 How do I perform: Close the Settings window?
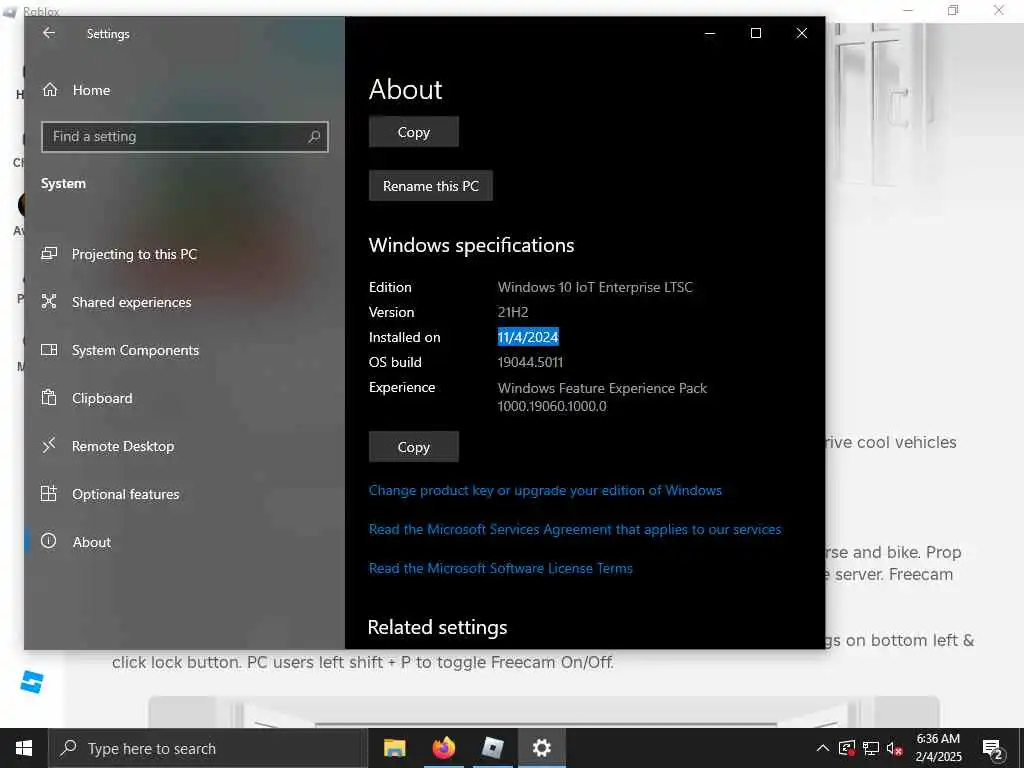click(x=802, y=33)
